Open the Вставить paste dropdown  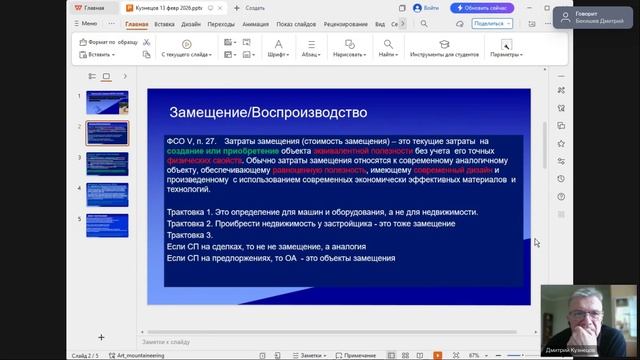[x=97, y=54]
